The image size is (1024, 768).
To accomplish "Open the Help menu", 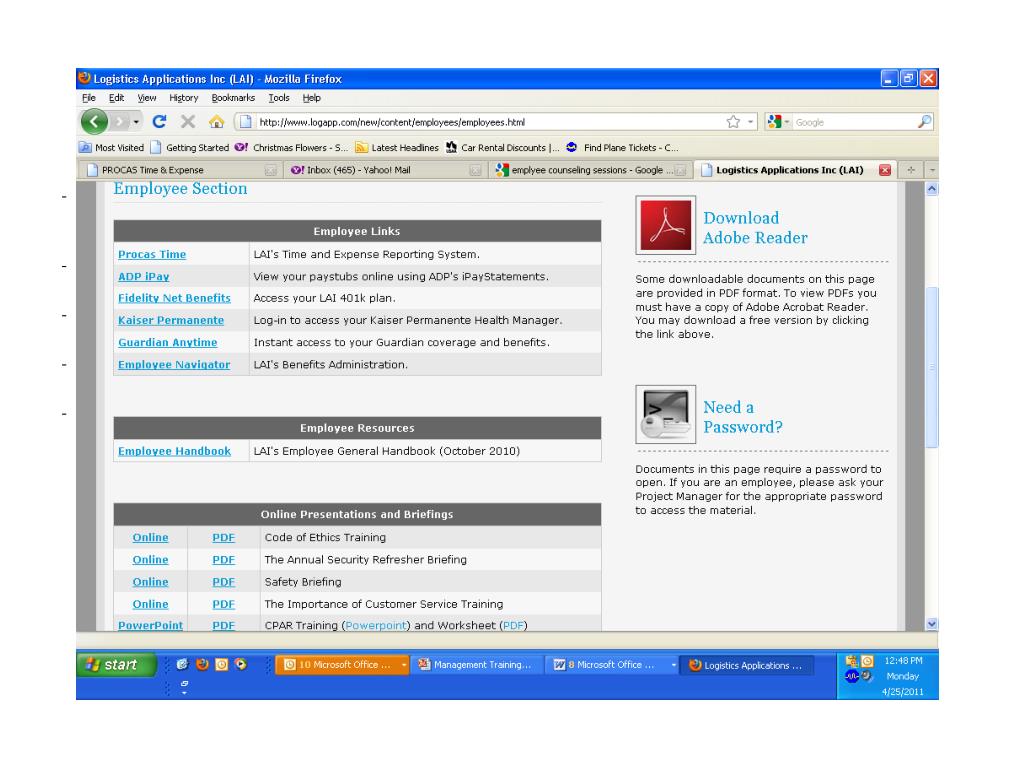I will tap(312, 98).
